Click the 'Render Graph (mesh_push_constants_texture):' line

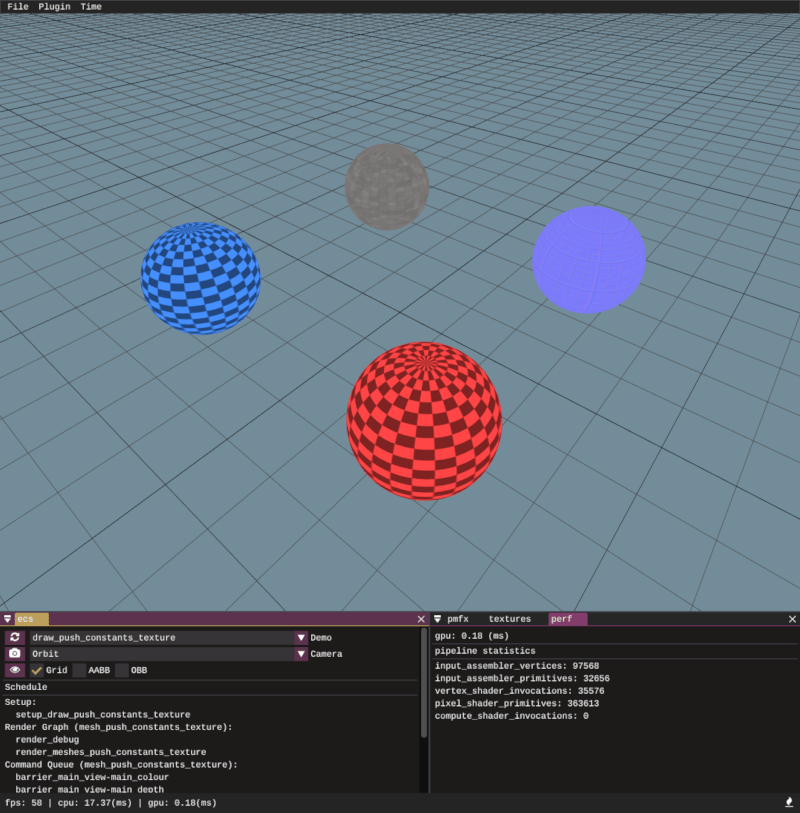(x=119, y=727)
